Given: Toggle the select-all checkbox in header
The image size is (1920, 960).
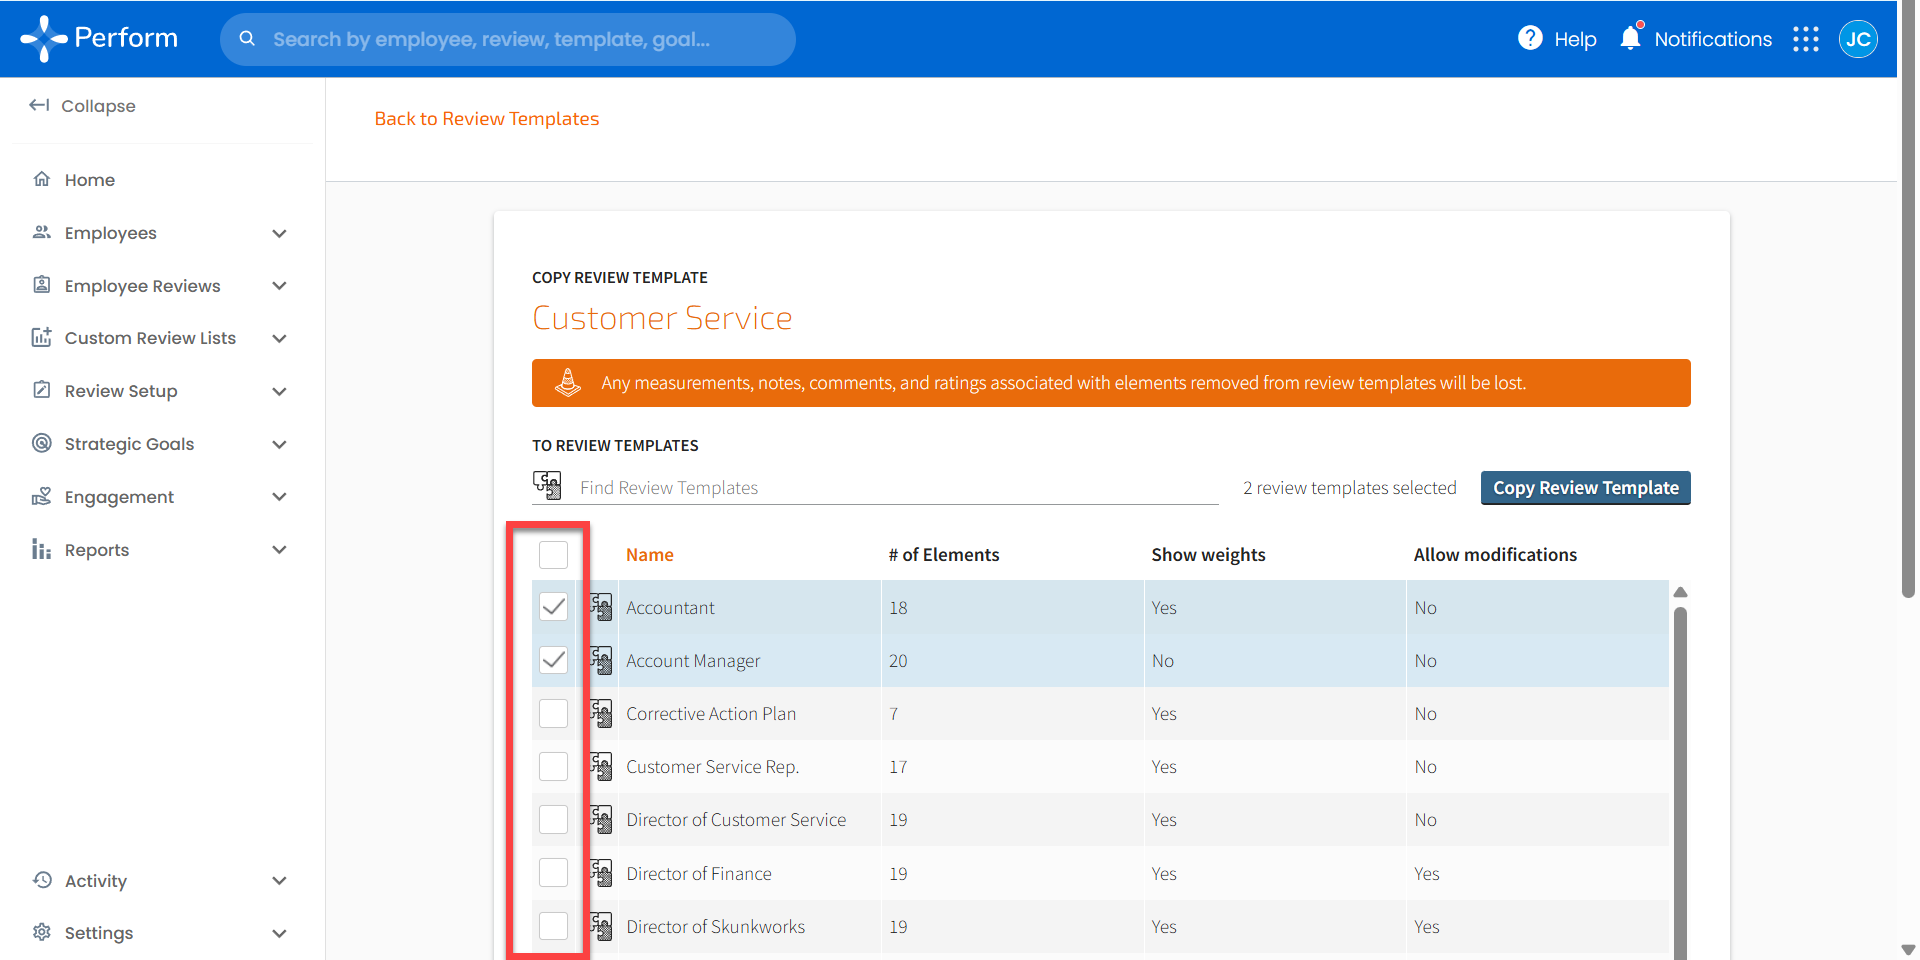Looking at the screenshot, I should pos(553,554).
